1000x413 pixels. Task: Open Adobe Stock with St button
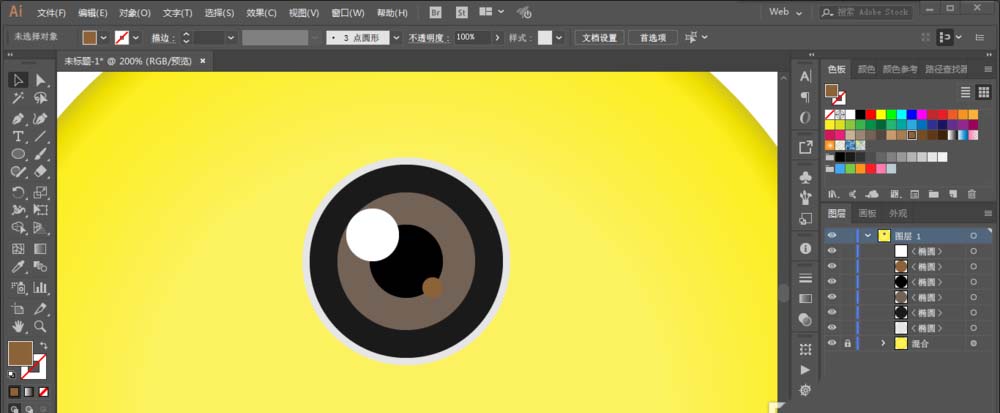click(x=460, y=12)
